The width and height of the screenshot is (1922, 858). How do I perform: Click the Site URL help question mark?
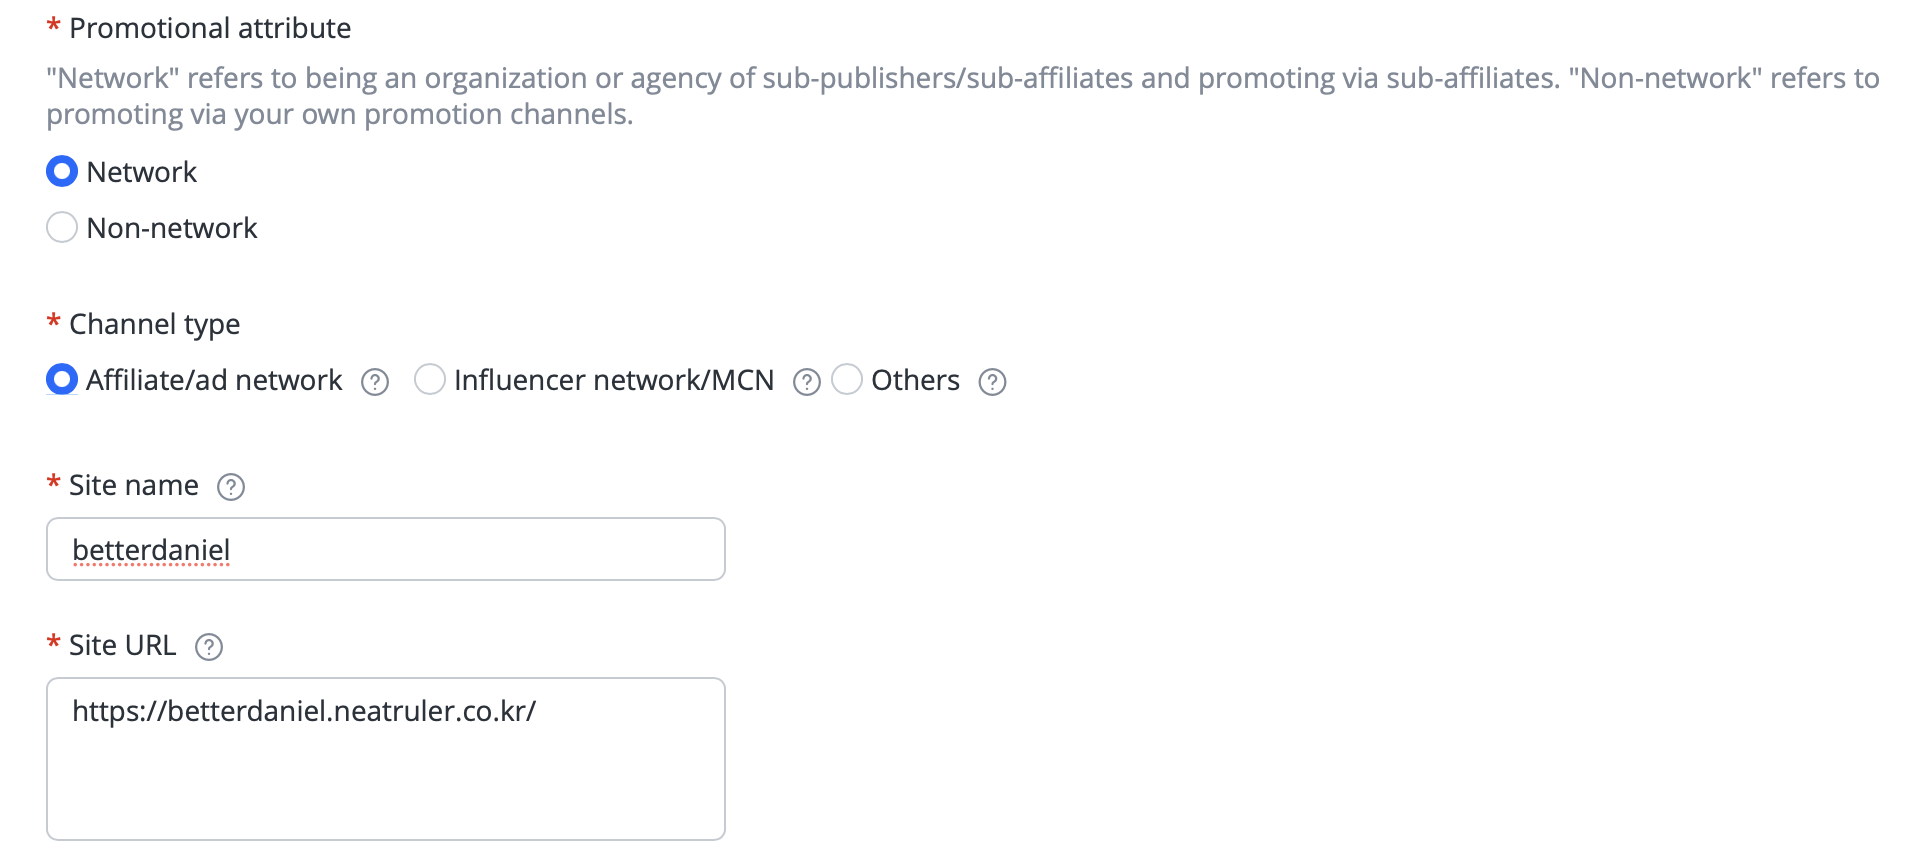point(209,647)
